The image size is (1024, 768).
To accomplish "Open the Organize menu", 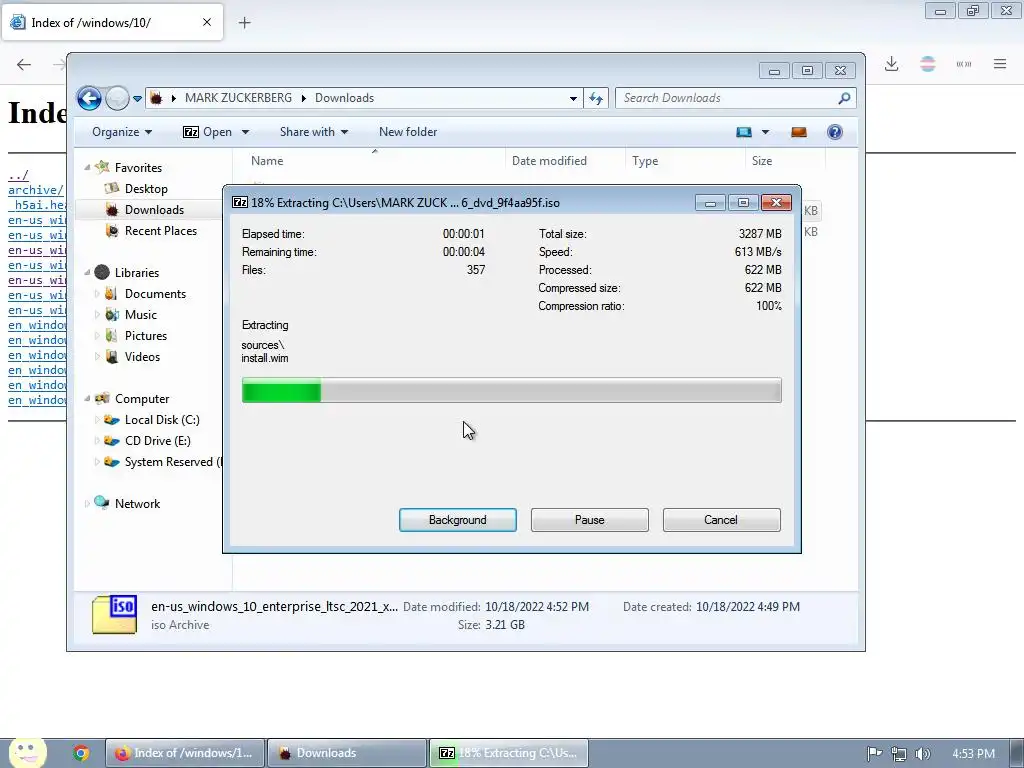I will [x=122, y=132].
